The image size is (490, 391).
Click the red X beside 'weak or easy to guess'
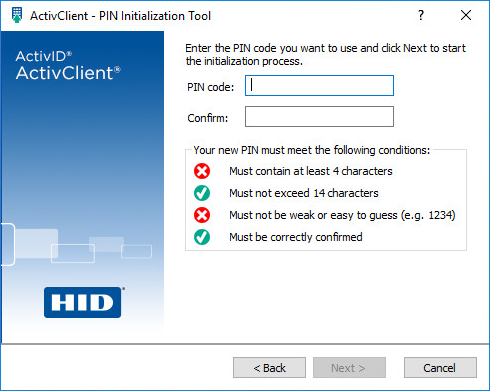pos(202,215)
